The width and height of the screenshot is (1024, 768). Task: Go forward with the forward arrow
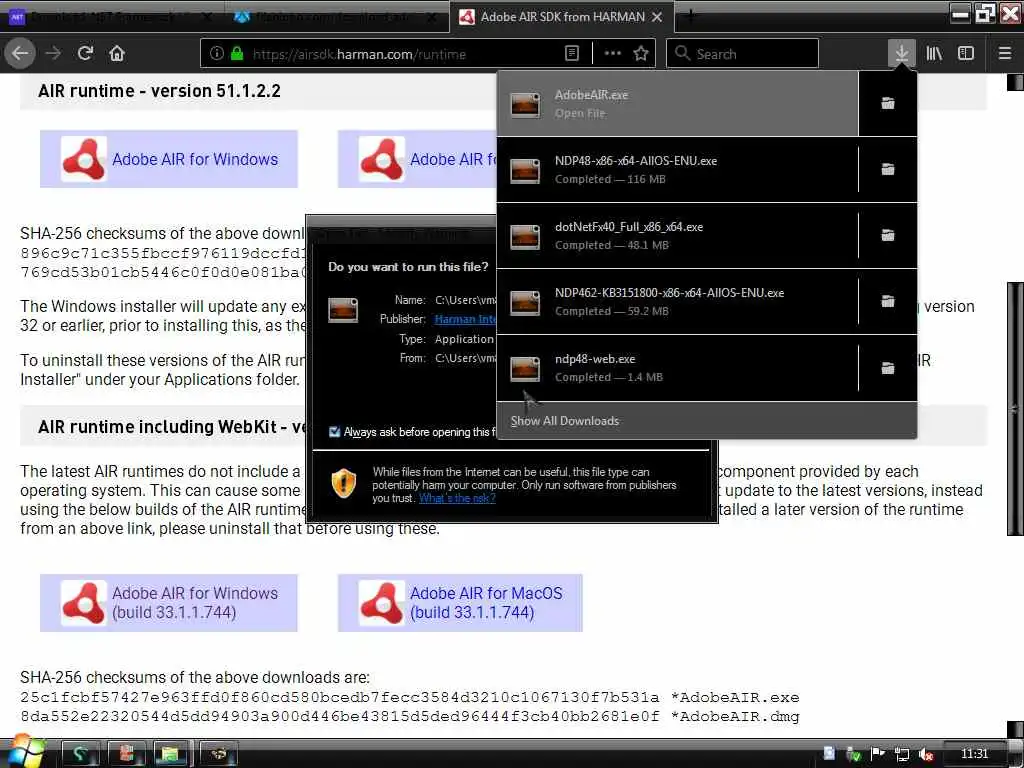(54, 53)
